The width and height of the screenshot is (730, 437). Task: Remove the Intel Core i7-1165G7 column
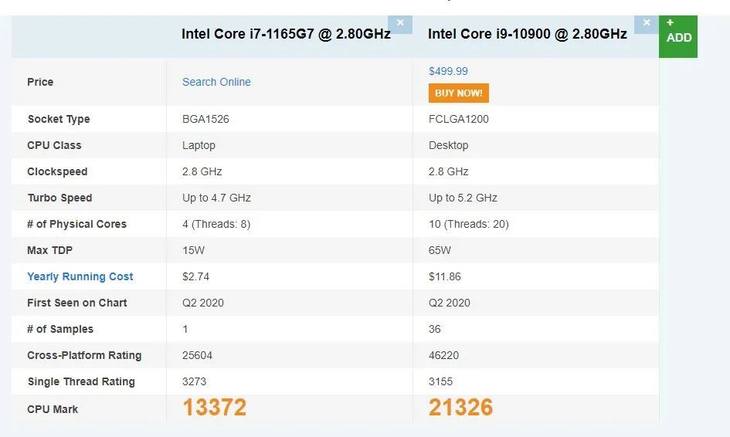pos(400,22)
